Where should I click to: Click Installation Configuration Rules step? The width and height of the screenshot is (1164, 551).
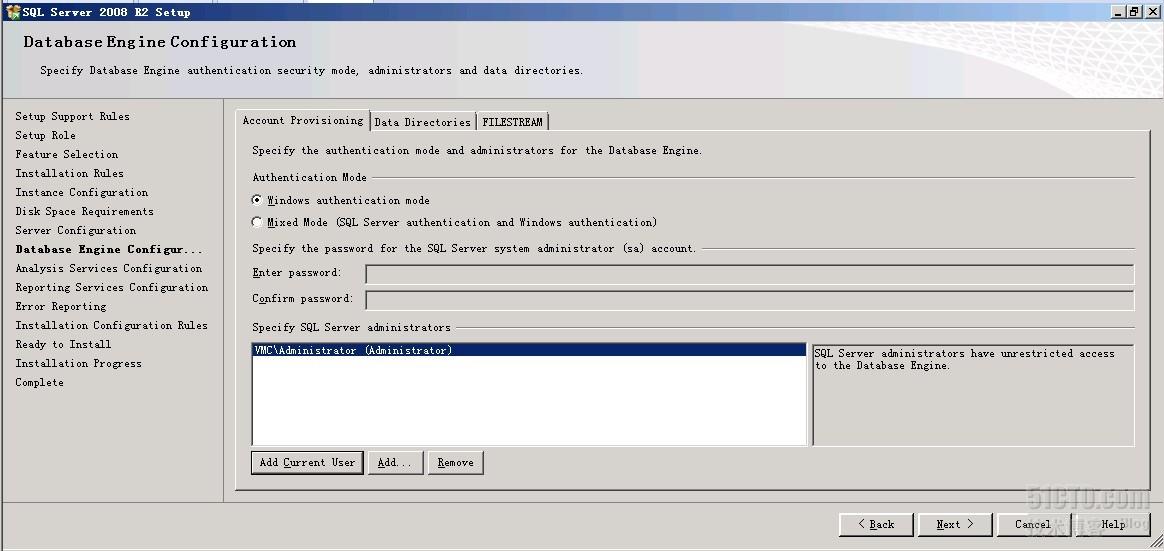click(111, 325)
